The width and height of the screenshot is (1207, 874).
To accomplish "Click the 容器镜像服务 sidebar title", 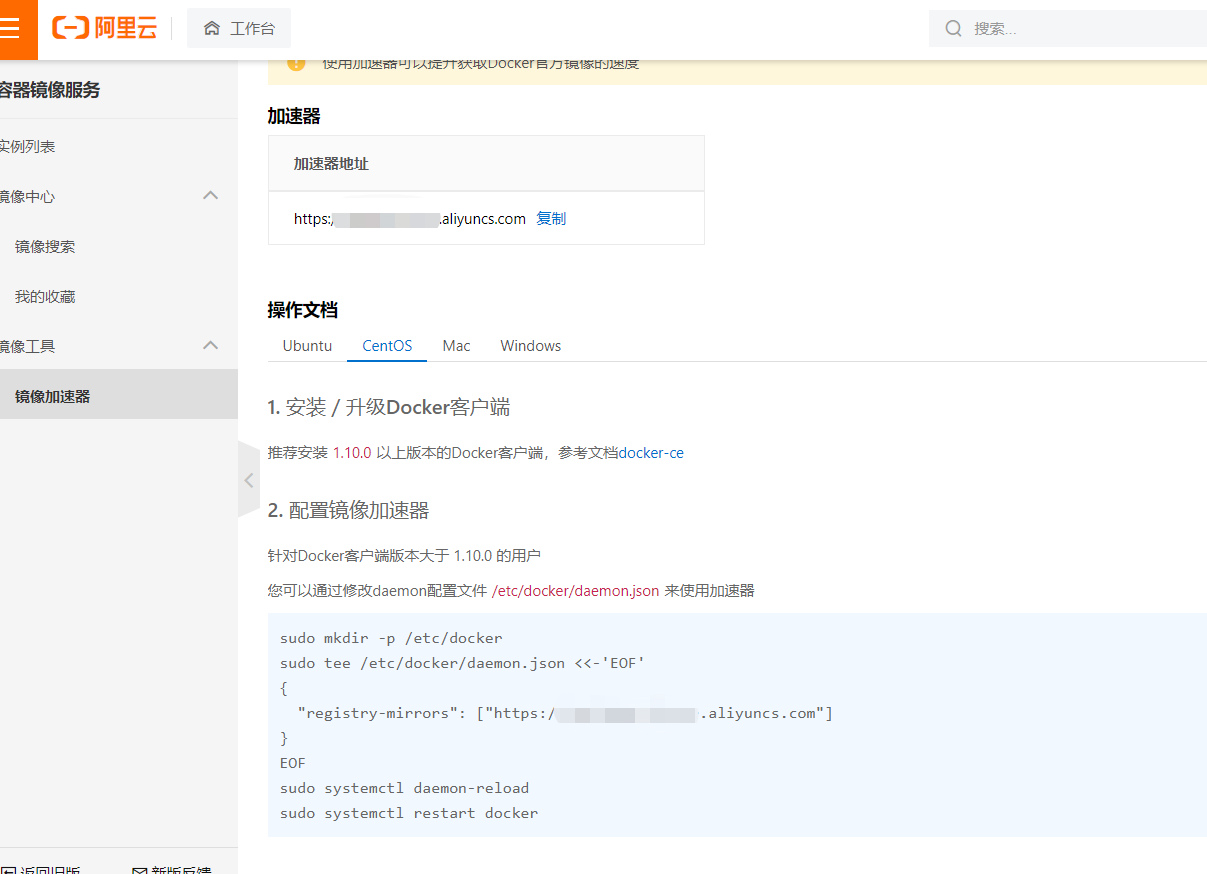I will 50,90.
